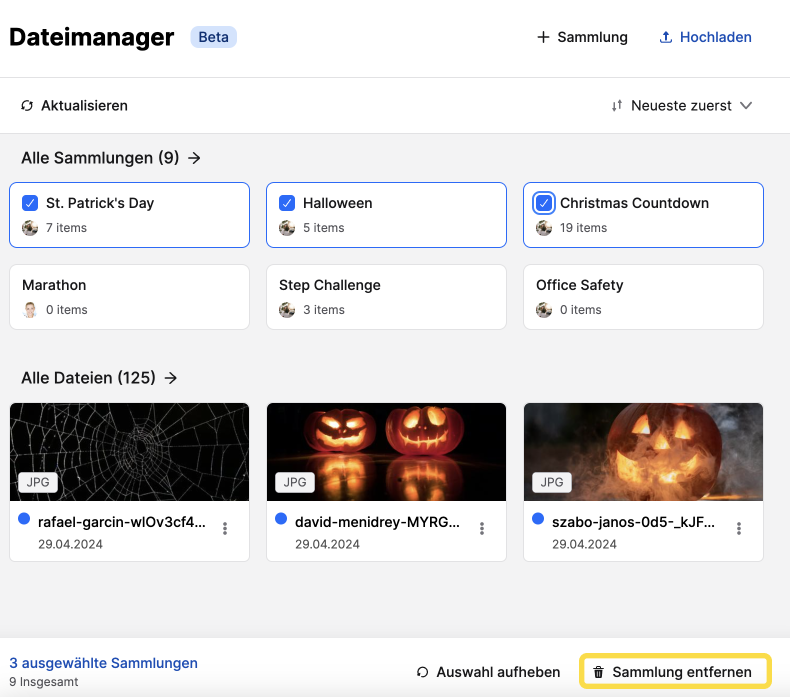Screen dimensions: 790x697
Task: Click the Aktualisieren button
Action: [74, 105]
